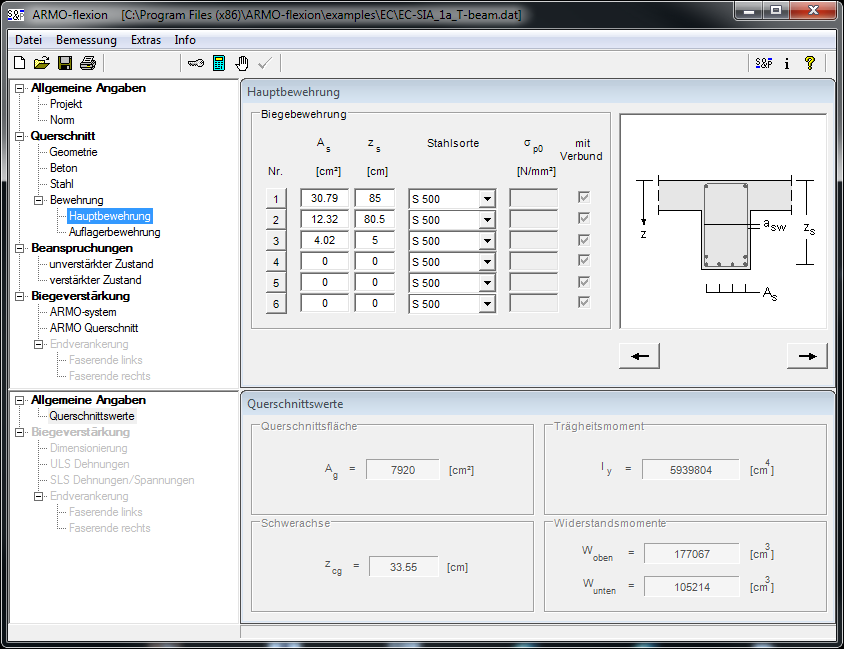Toggle 'mit Verbund' checkbox for row 6

pos(584,303)
